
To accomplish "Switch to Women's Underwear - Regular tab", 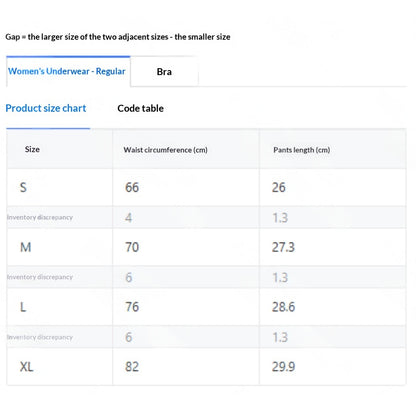I will 68,71.
